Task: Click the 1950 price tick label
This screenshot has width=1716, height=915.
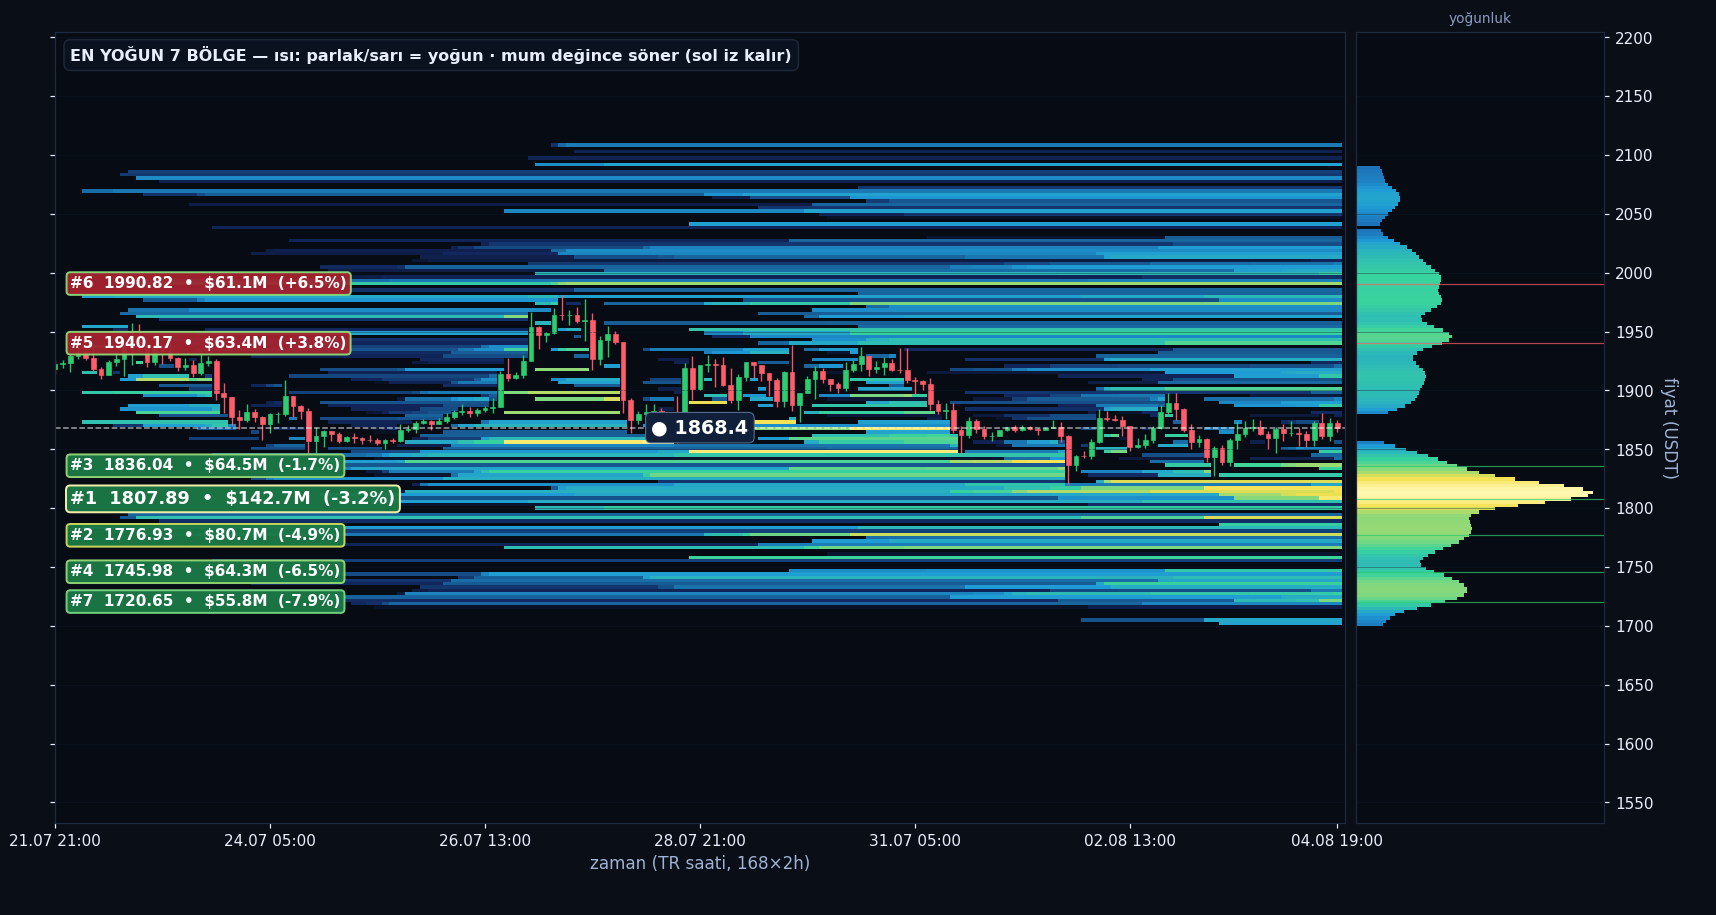Action: point(1632,333)
